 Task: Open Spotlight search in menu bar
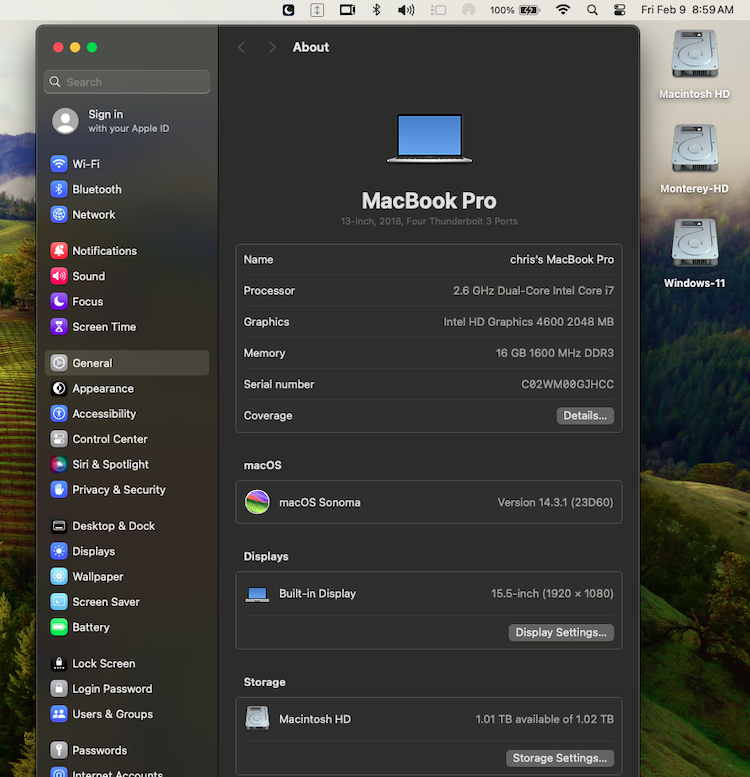(x=592, y=10)
